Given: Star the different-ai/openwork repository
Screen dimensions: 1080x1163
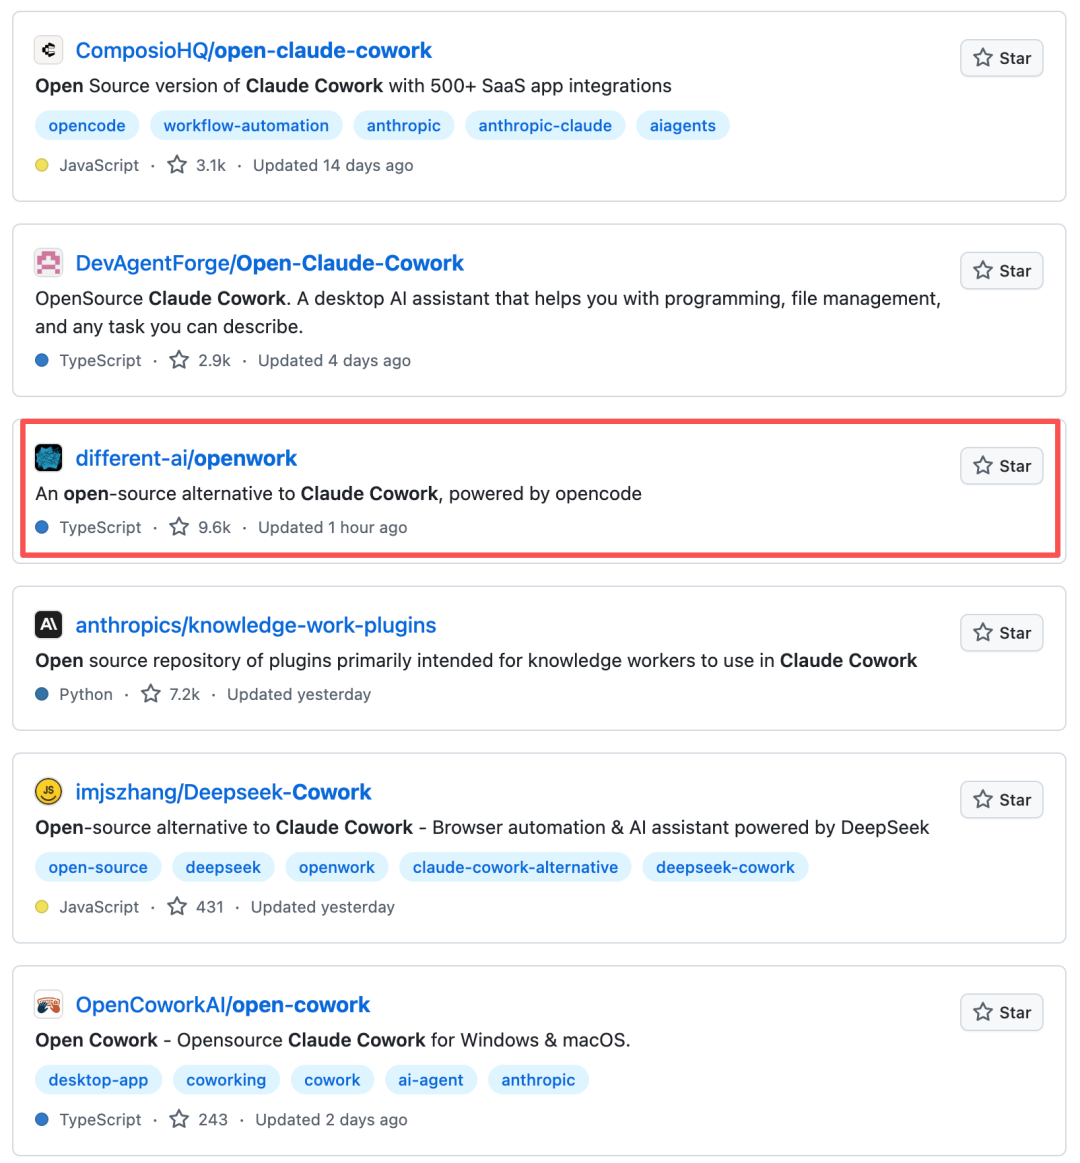Looking at the screenshot, I should [1001, 466].
